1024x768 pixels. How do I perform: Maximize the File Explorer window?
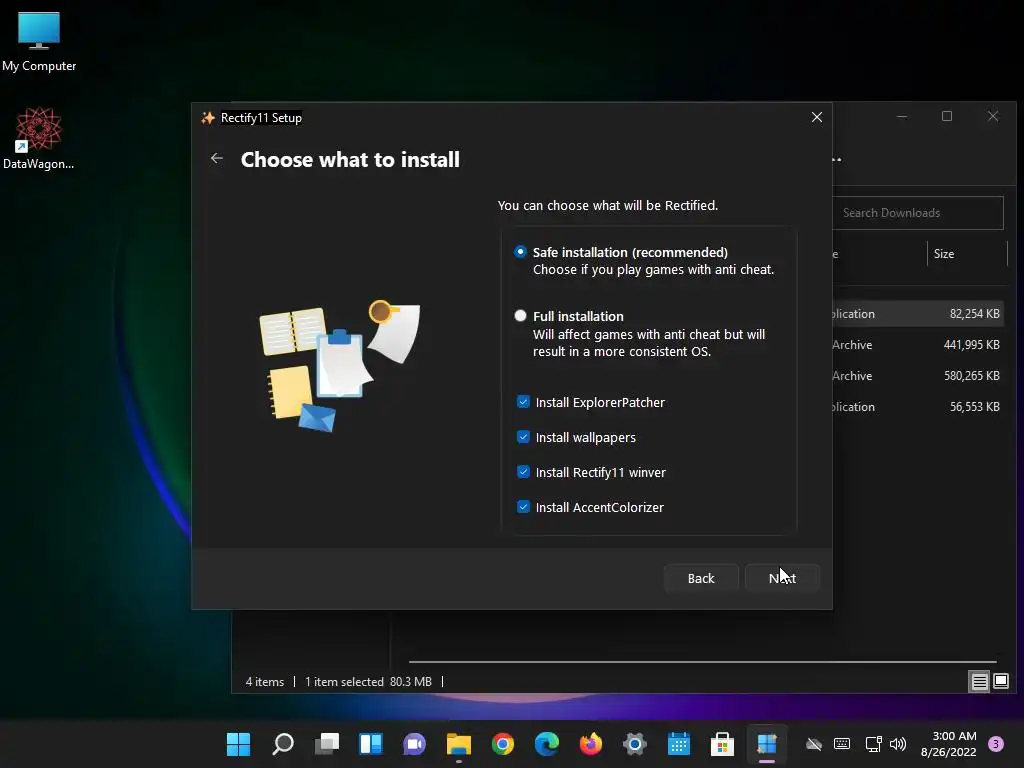(947, 116)
